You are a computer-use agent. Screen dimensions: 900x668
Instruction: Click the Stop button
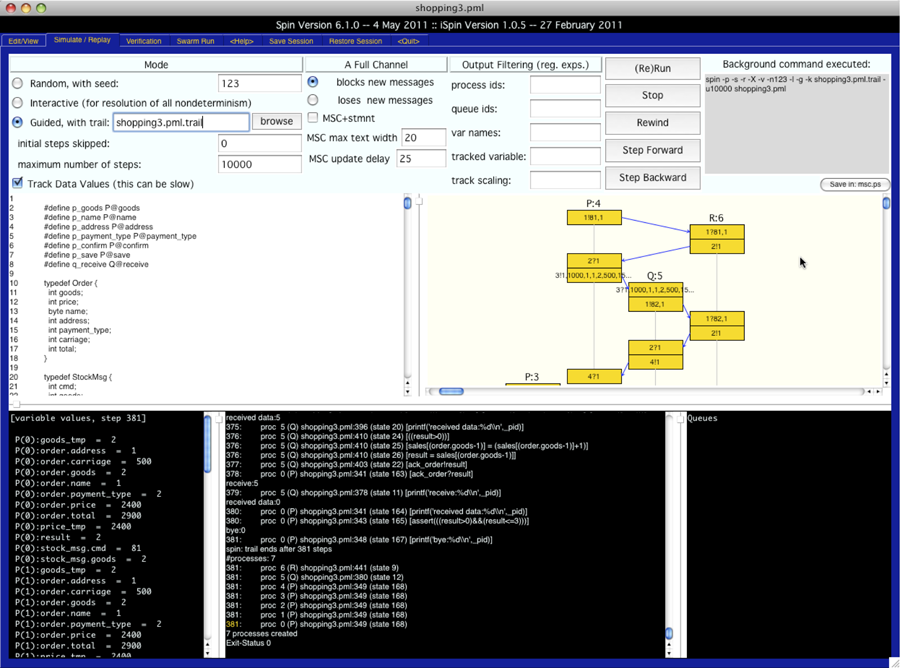click(653, 95)
